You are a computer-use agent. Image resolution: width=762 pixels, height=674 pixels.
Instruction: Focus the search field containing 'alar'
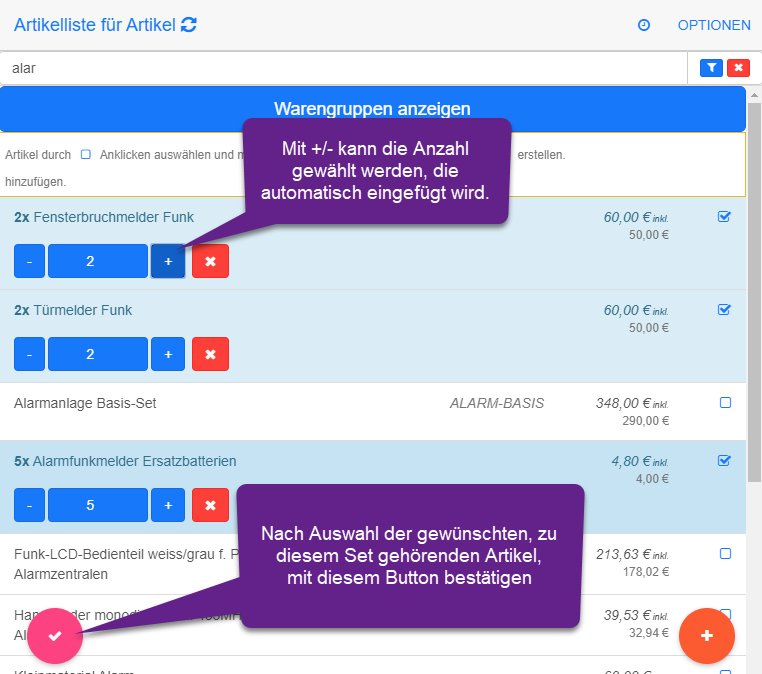[344, 68]
